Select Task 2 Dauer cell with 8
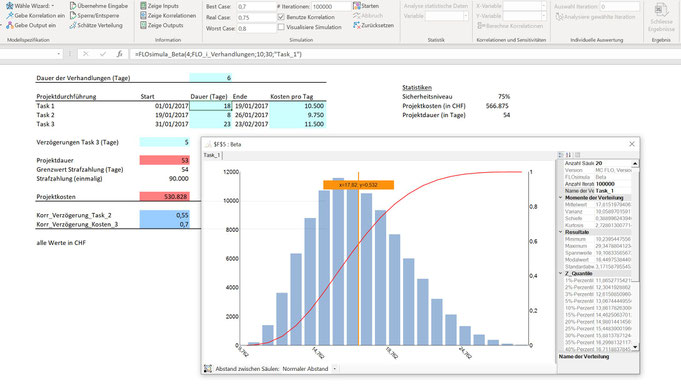 [x=211, y=115]
